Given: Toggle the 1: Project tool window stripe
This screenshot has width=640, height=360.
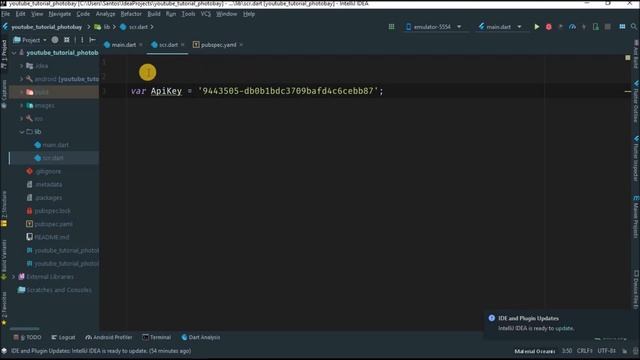Looking at the screenshot, I should click(4, 54).
